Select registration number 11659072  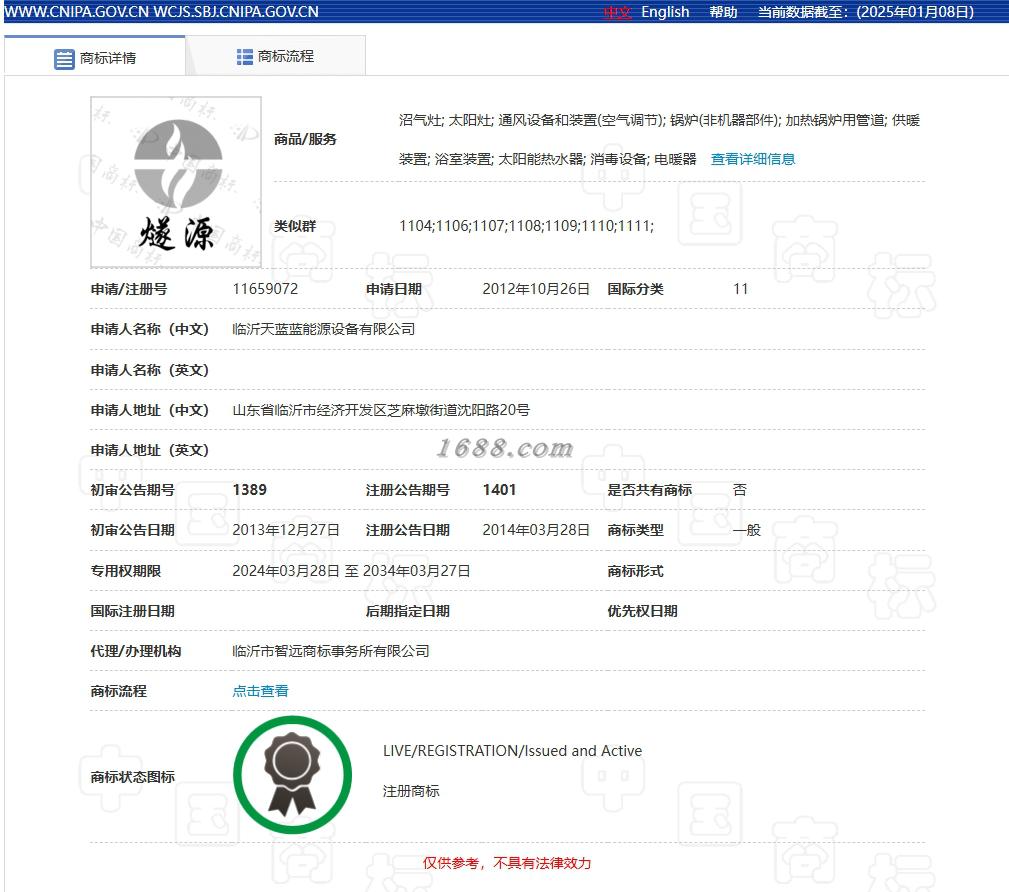click(265, 289)
